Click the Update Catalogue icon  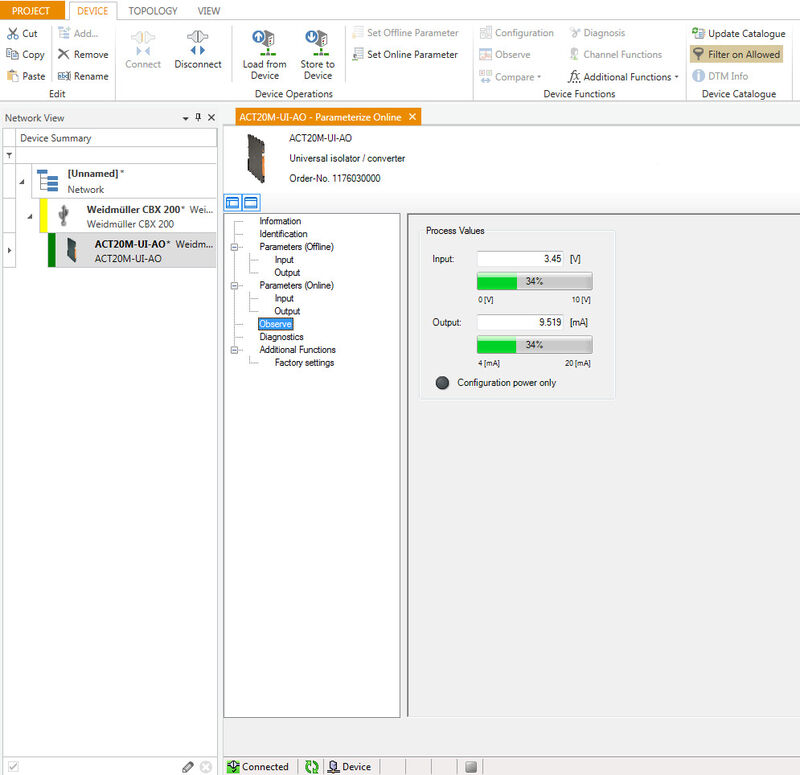coord(698,33)
